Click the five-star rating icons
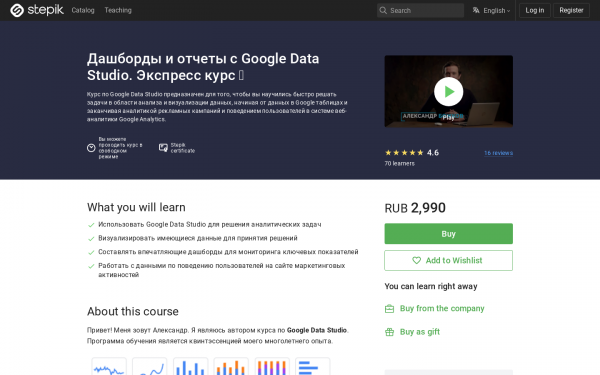600x375 pixels. click(404, 153)
